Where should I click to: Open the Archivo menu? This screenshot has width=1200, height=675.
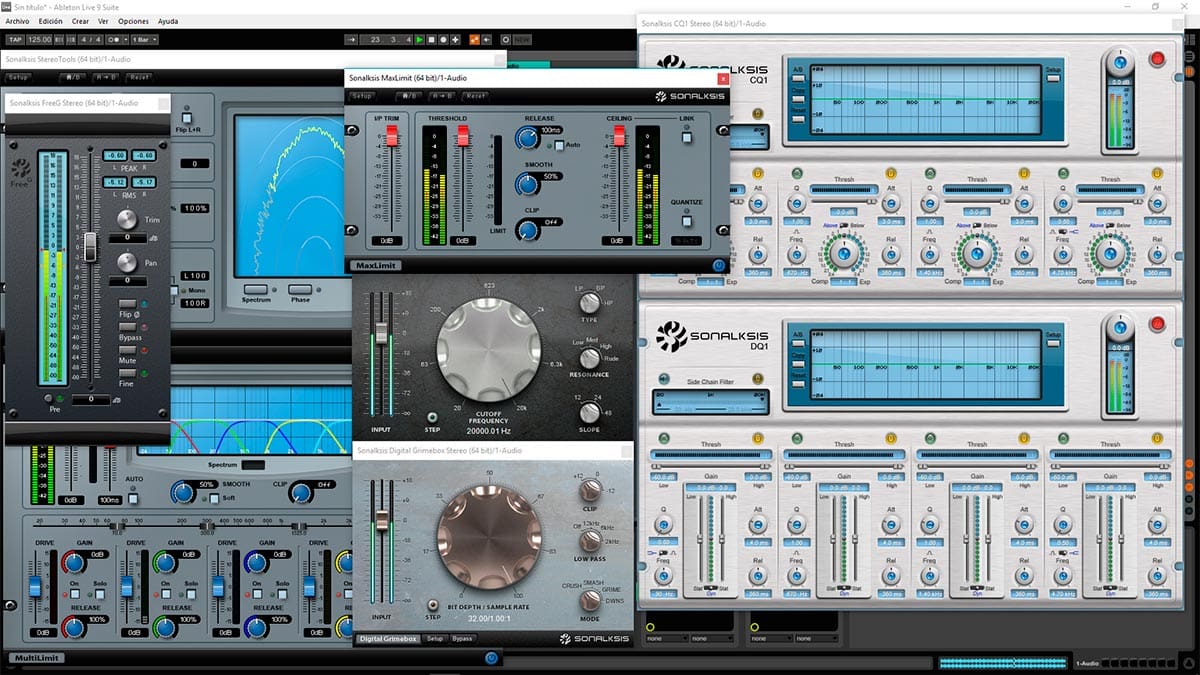point(17,21)
